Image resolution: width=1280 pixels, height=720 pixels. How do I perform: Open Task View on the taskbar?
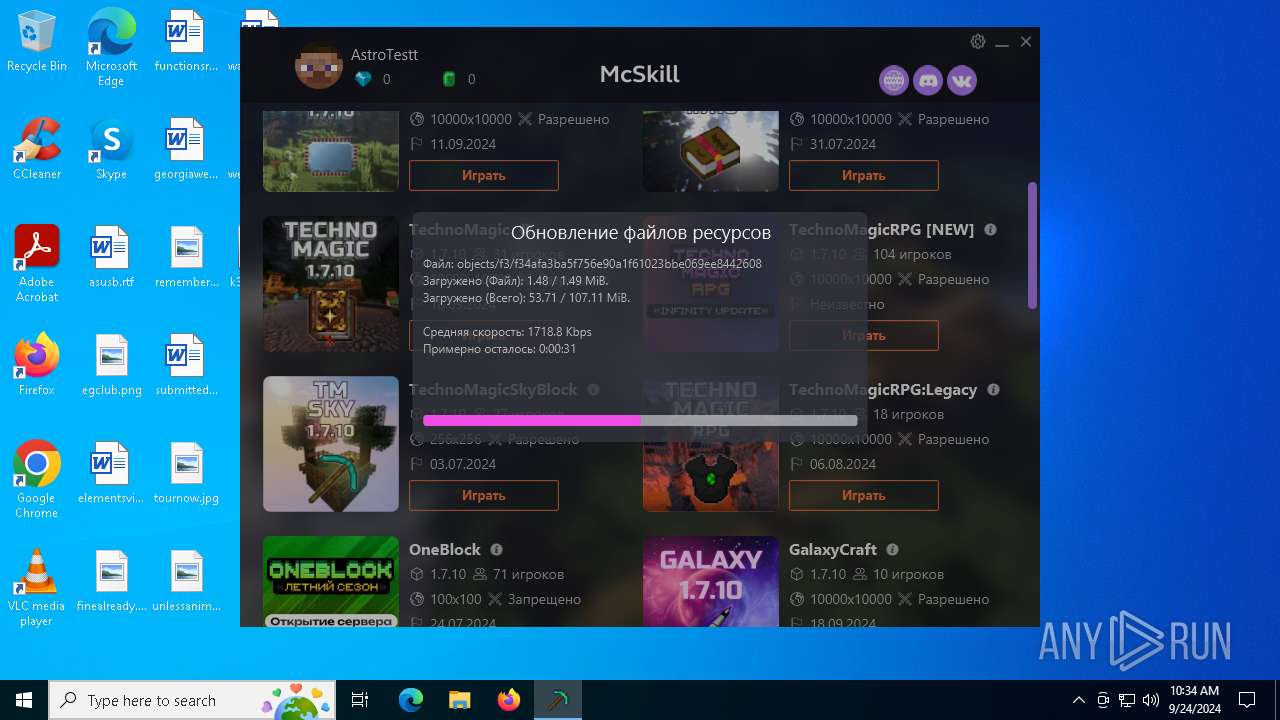361,700
